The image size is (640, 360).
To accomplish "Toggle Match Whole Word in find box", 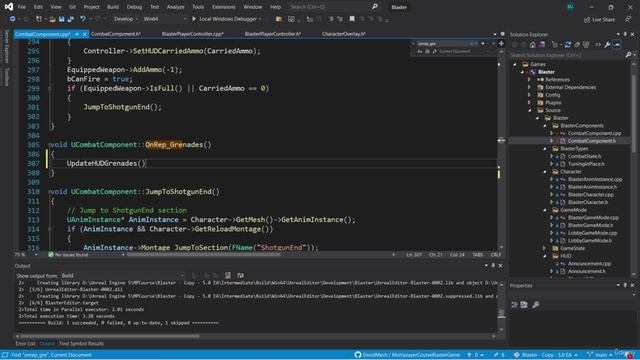I will tap(427, 51).
